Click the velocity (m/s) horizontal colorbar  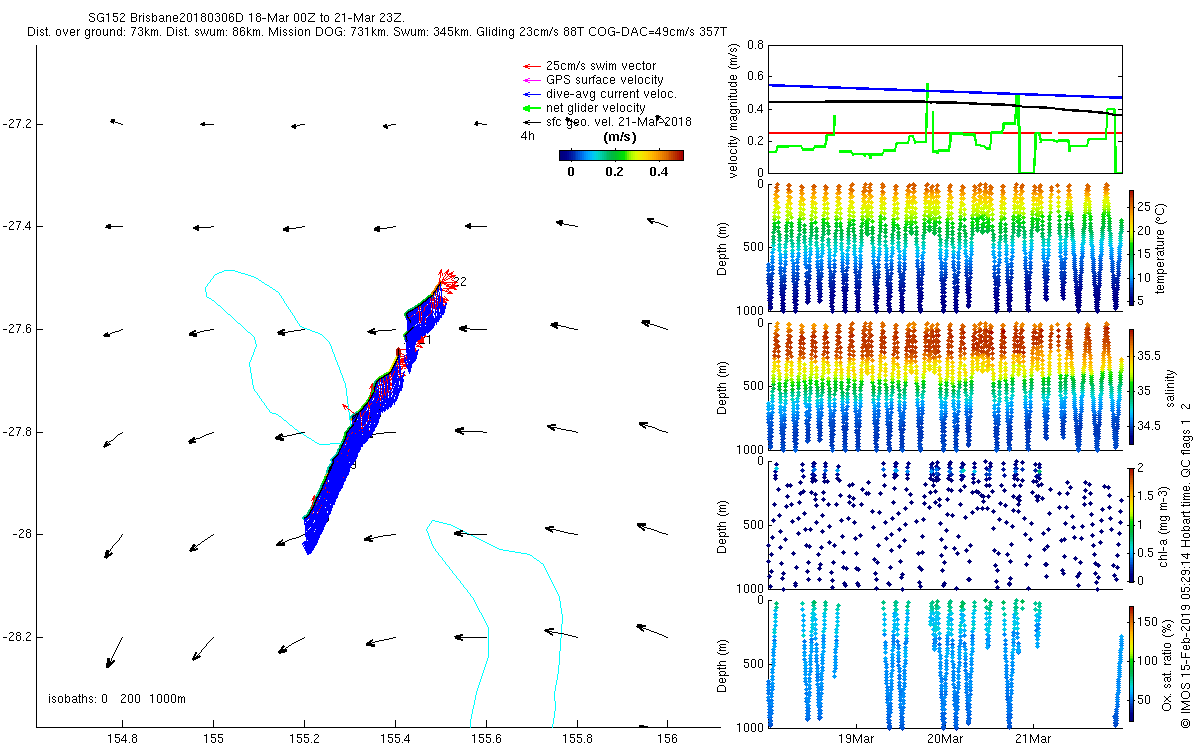(x=620, y=155)
